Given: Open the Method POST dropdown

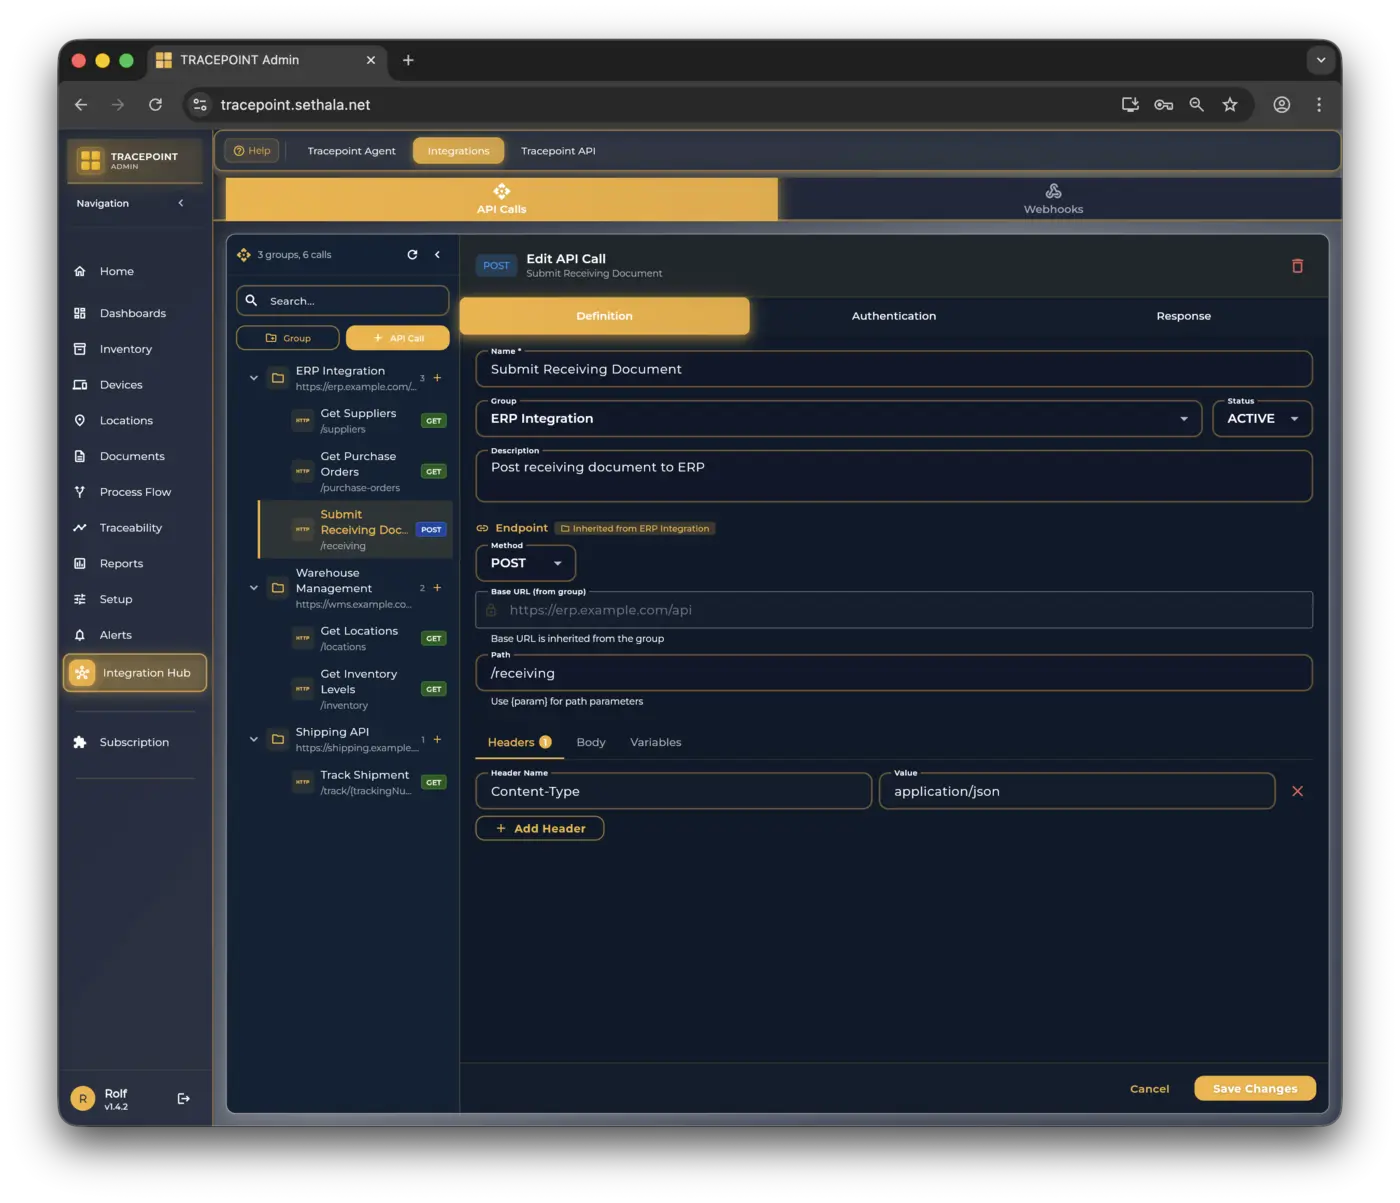Looking at the screenshot, I should coord(525,563).
